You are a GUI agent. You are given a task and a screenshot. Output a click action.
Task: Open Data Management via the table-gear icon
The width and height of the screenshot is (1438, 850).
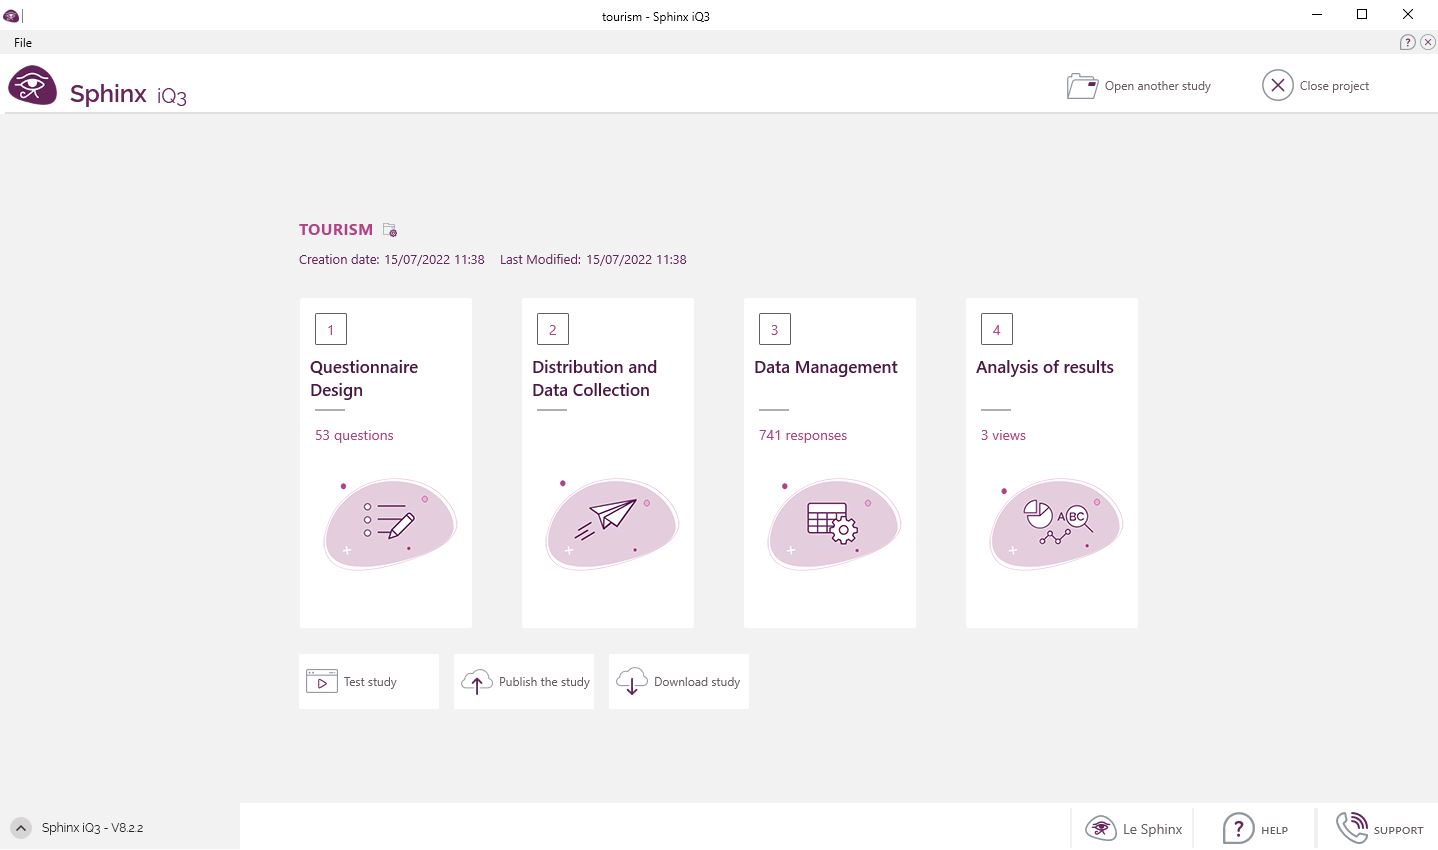[833, 522]
